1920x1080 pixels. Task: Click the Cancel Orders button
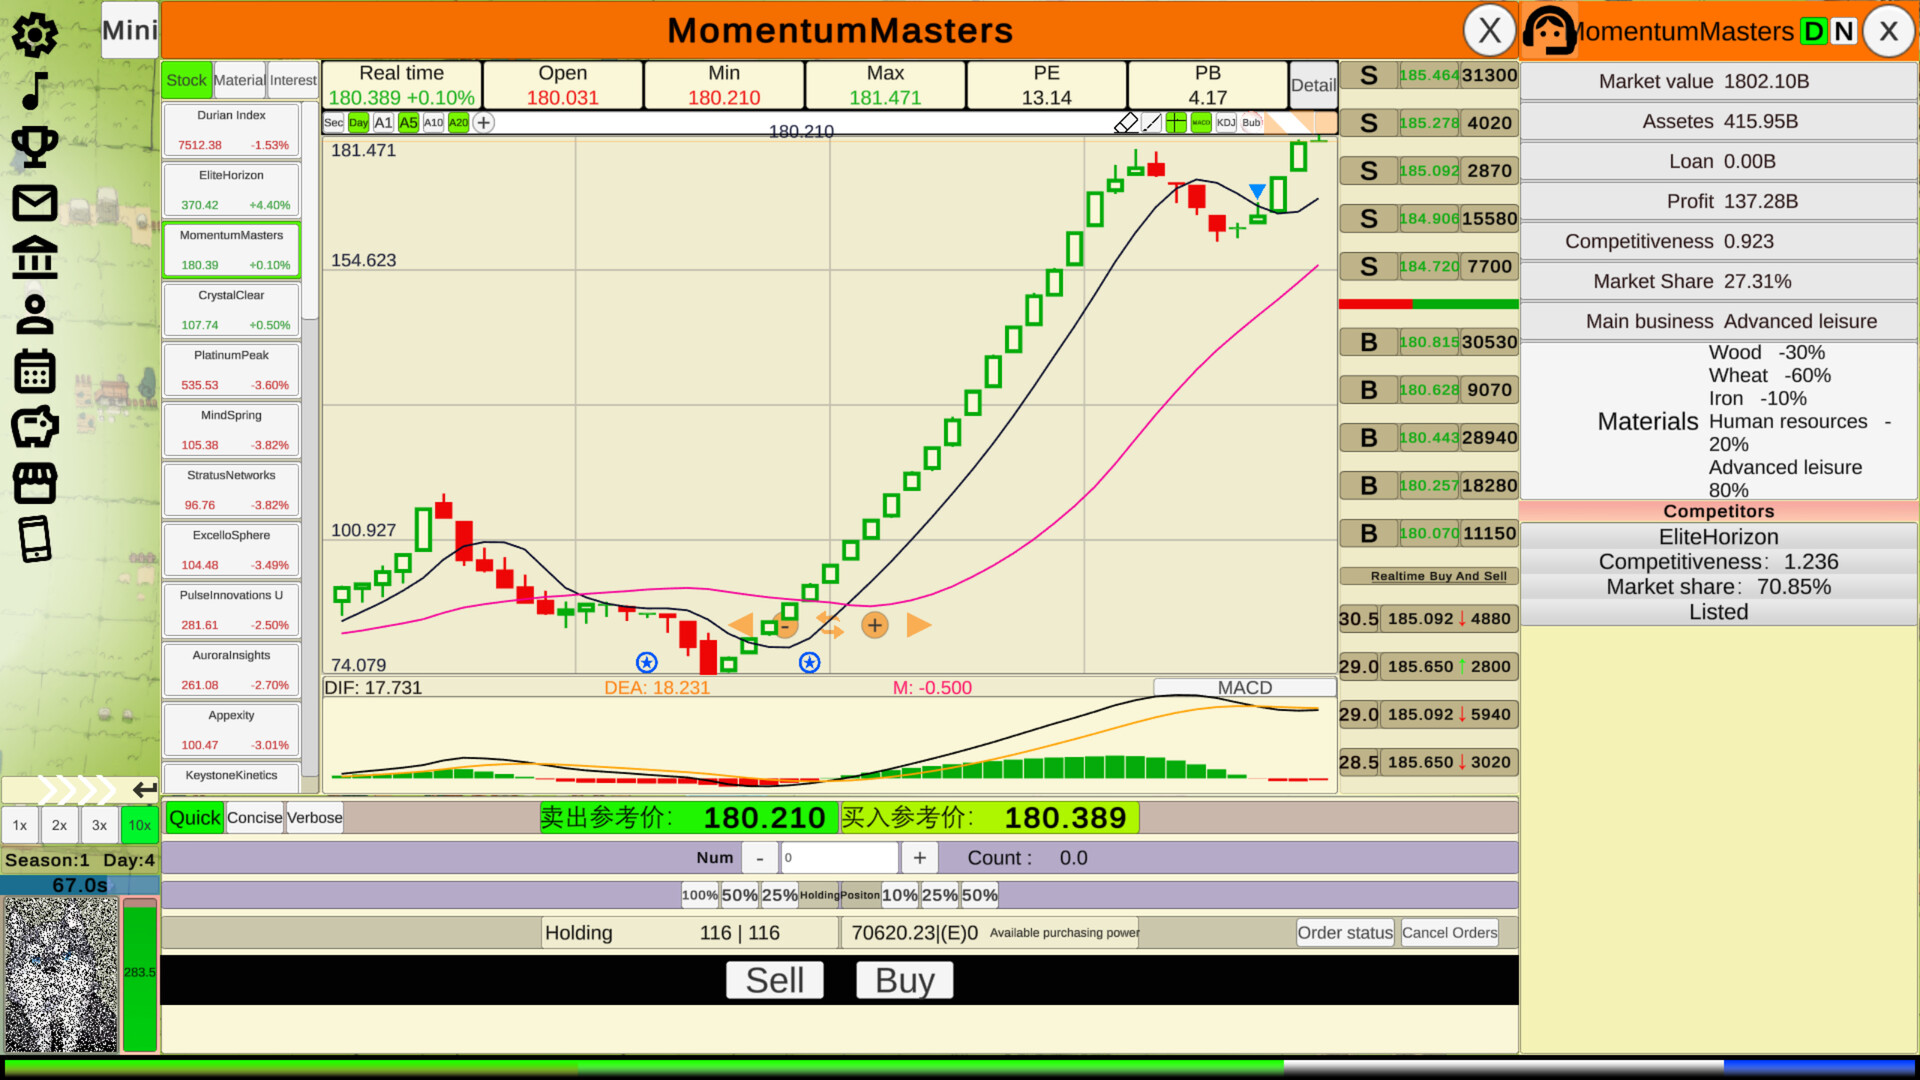[x=1449, y=933]
